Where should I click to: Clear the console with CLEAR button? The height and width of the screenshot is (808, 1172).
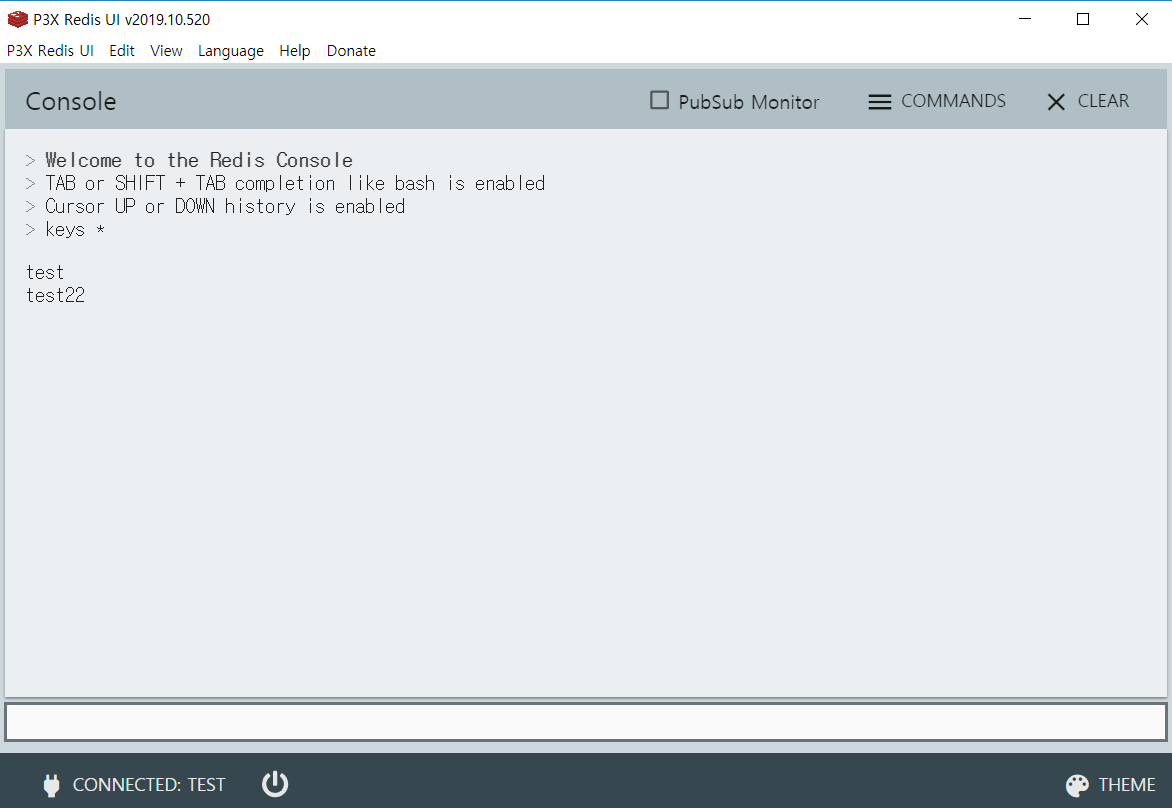[1088, 101]
